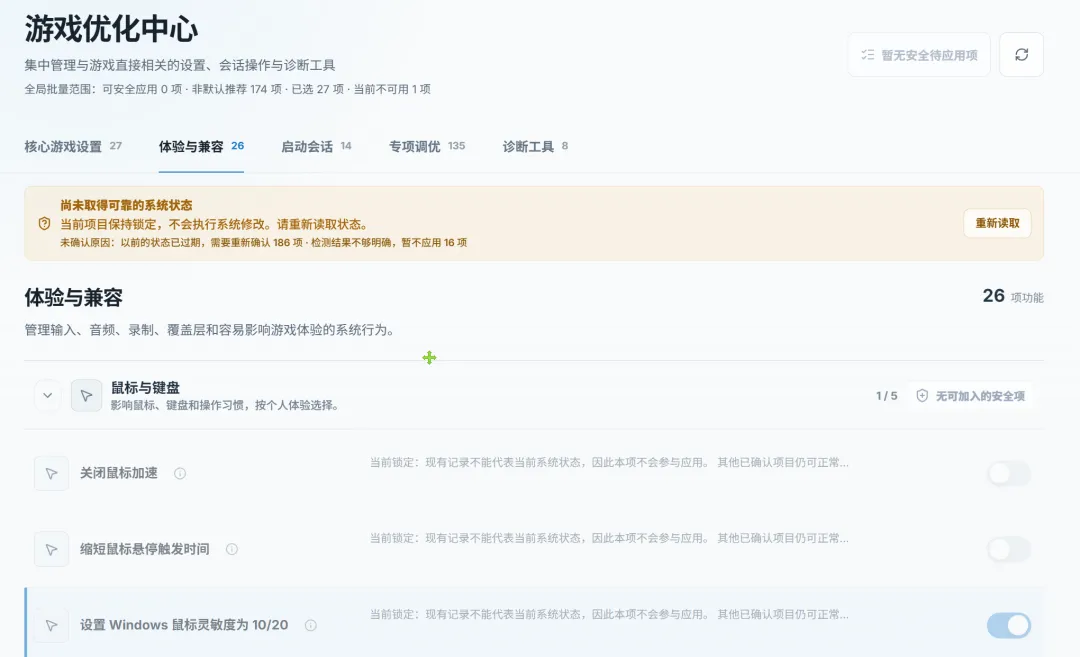Open info icon next to 缩短鼠标悬停触发时间
The height and width of the screenshot is (657, 1080).
coord(232,549)
